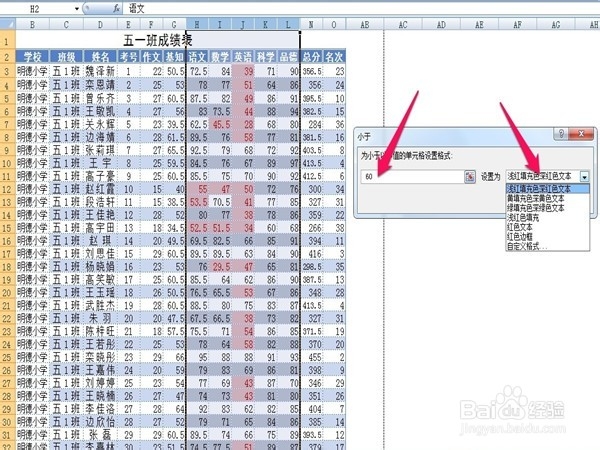Viewport: 600px width, 450px height.
Task: Click the 姓名 header cell
Action: [x=100, y=57]
